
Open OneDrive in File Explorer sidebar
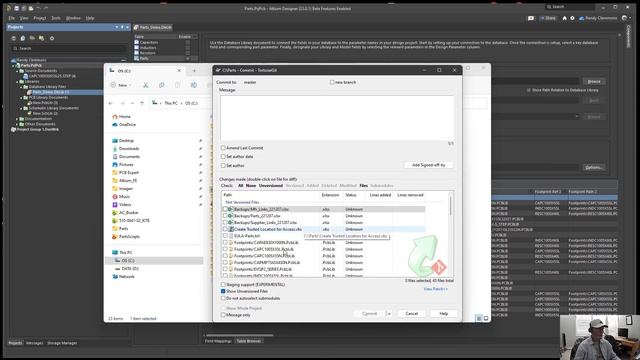[x=124, y=124]
